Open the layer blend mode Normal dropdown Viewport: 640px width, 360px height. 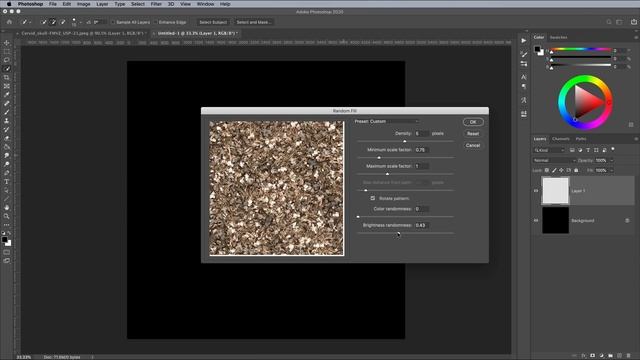click(x=554, y=160)
